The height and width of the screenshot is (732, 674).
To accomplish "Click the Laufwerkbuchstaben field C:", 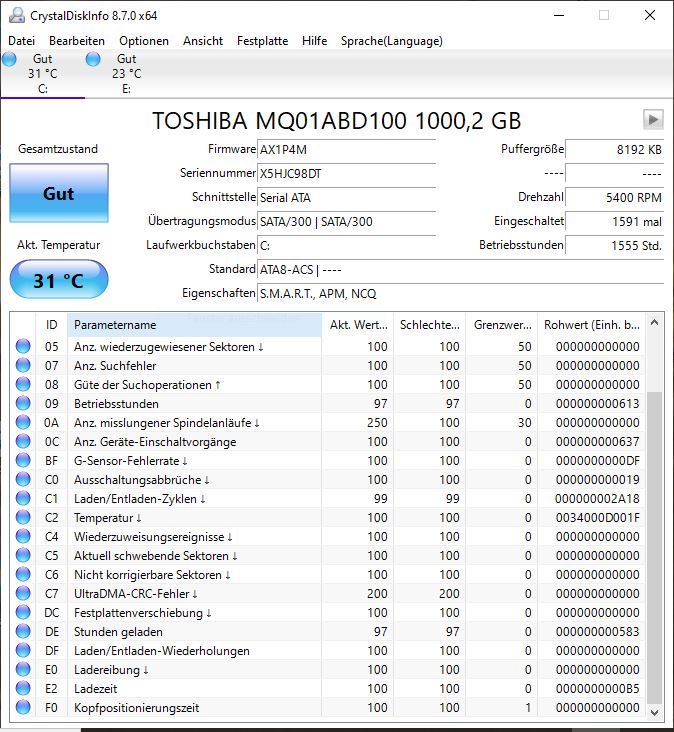I will [x=346, y=246].
